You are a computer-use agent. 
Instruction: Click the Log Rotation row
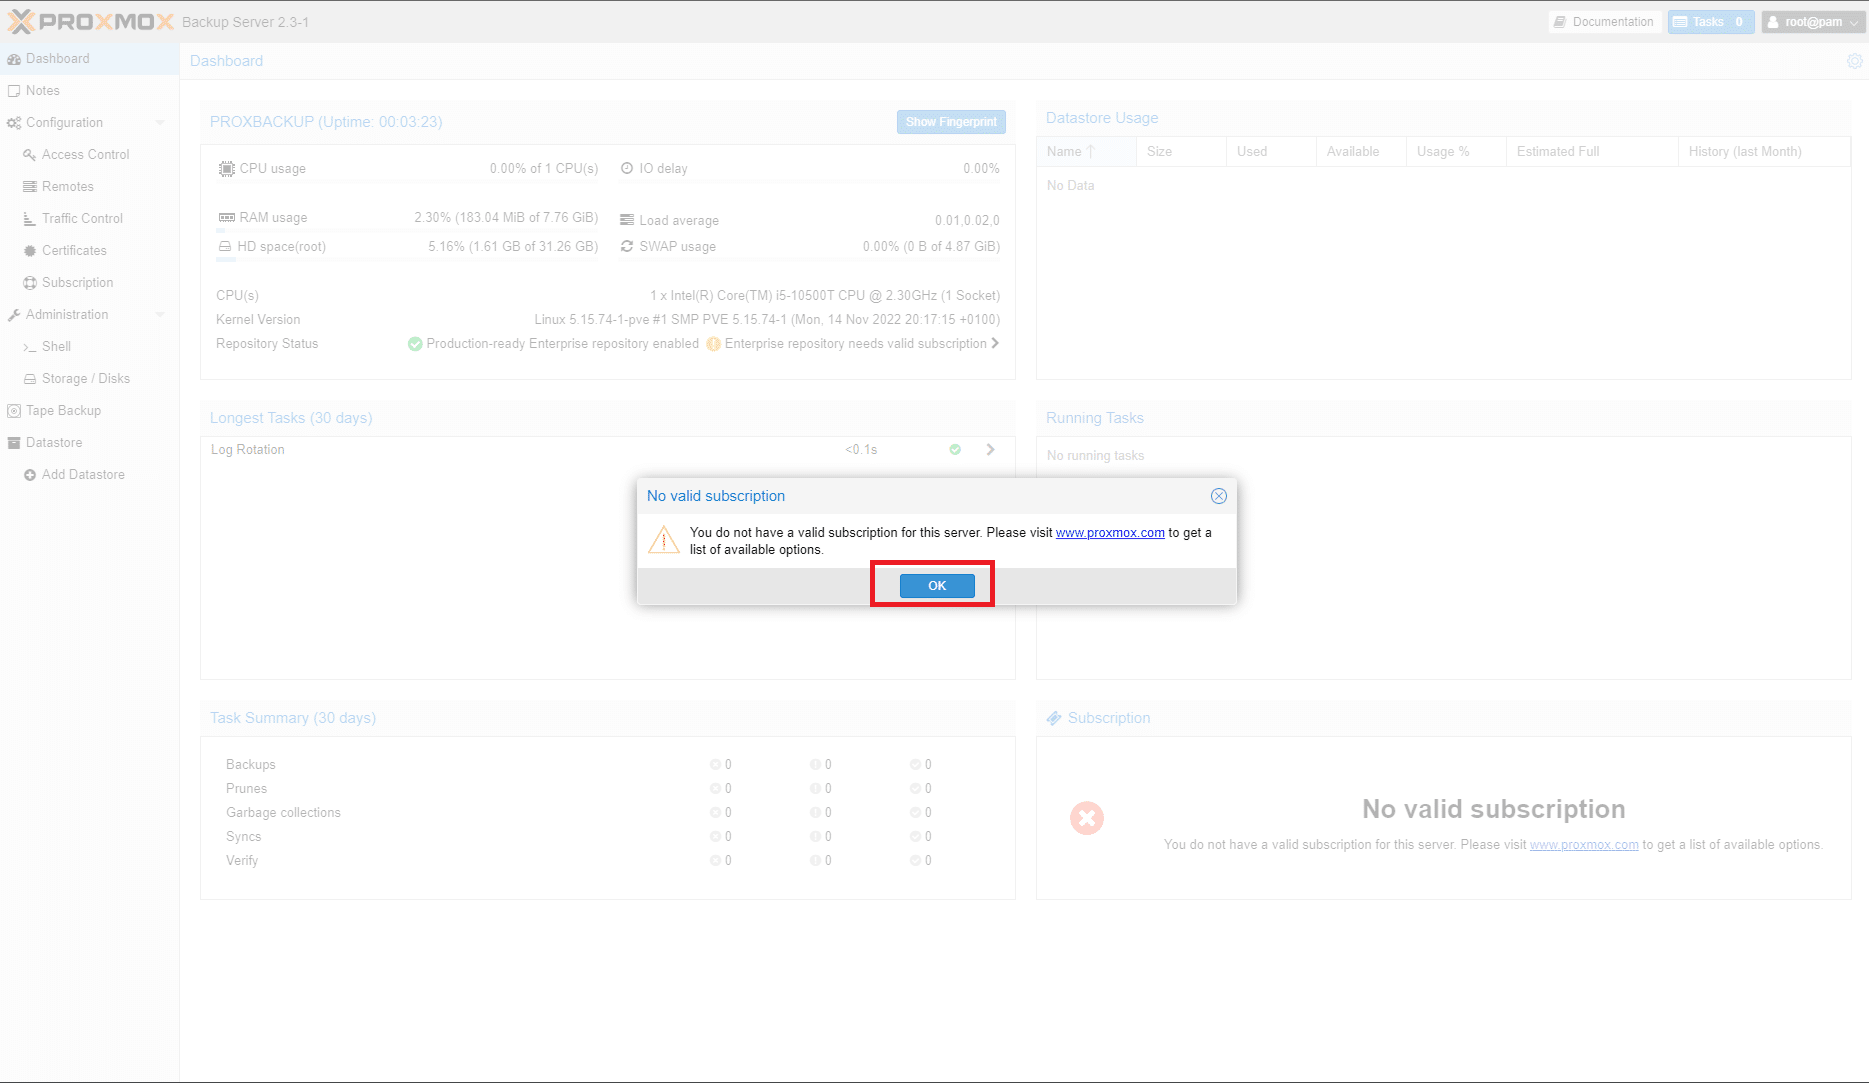[607, 450]
